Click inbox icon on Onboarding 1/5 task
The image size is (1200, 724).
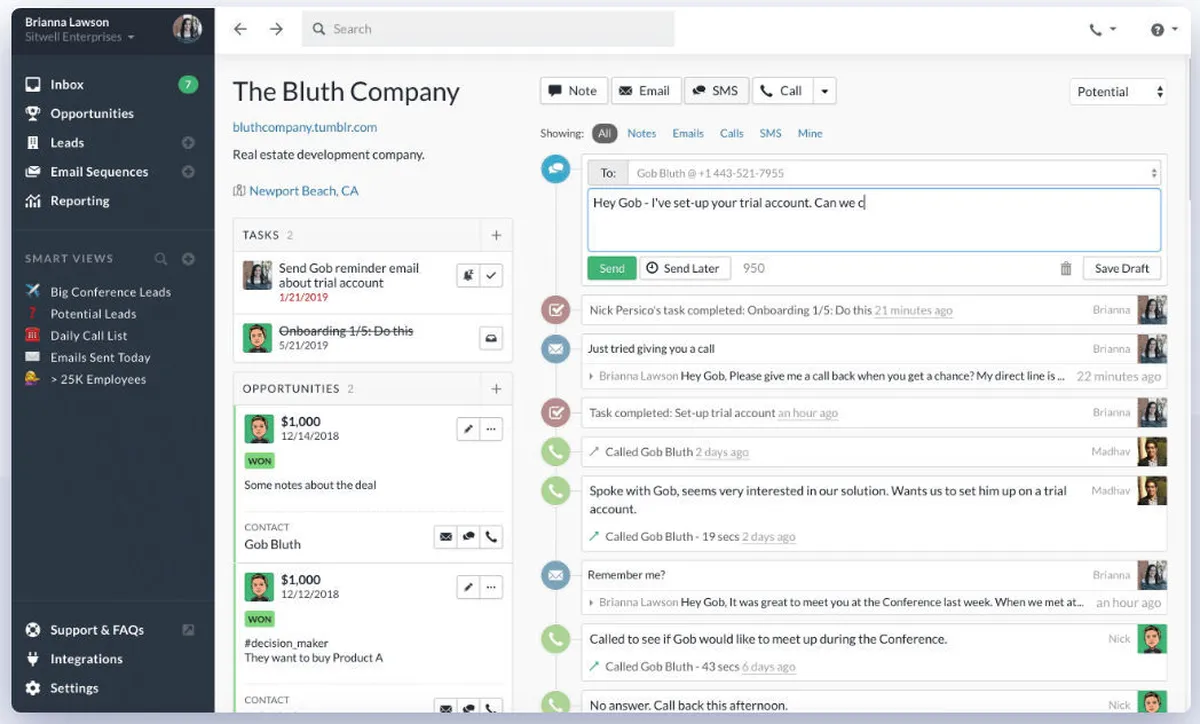pos(491,338)
